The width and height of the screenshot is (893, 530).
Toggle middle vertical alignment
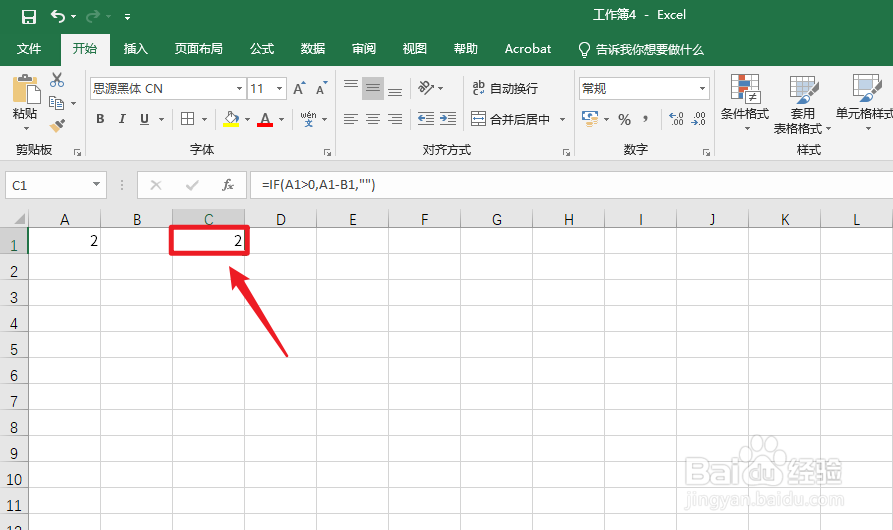coord(373,88)
